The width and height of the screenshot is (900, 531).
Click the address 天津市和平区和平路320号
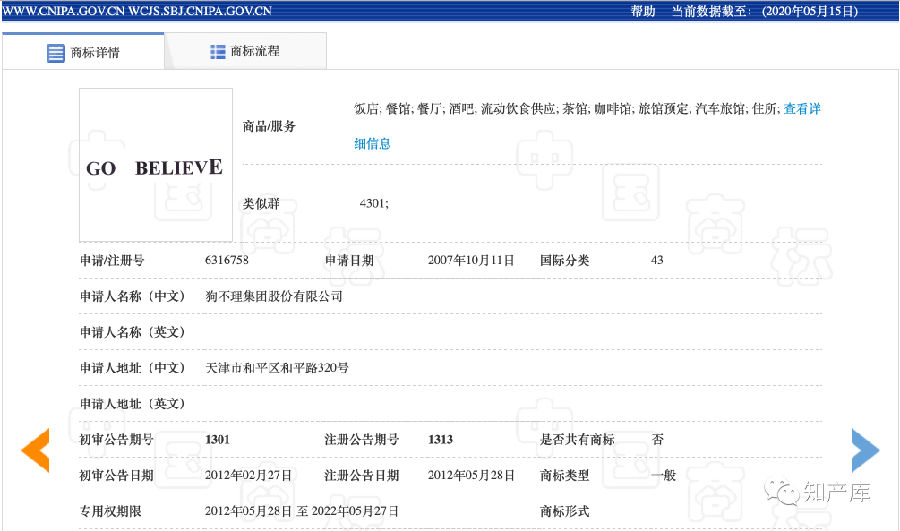click(x=277, y=368)
